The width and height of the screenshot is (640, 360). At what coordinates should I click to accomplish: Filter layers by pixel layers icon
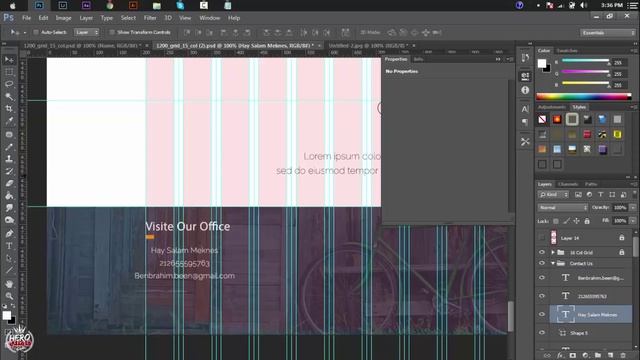pyautogui.click(x=578, y=195)
